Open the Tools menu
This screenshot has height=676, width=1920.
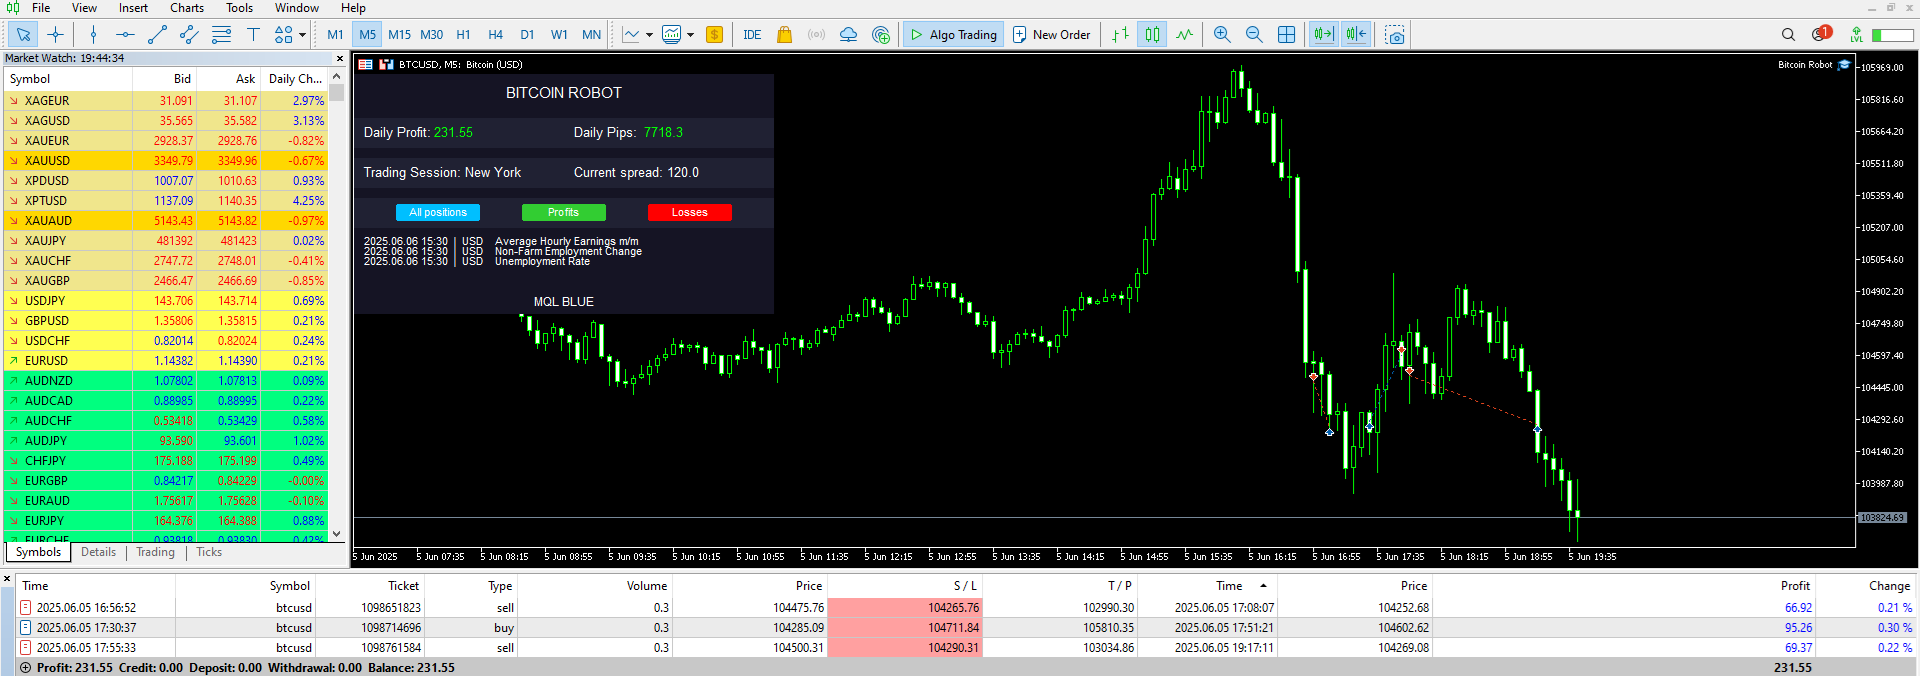pyautogui.click(x=239, y=8)
